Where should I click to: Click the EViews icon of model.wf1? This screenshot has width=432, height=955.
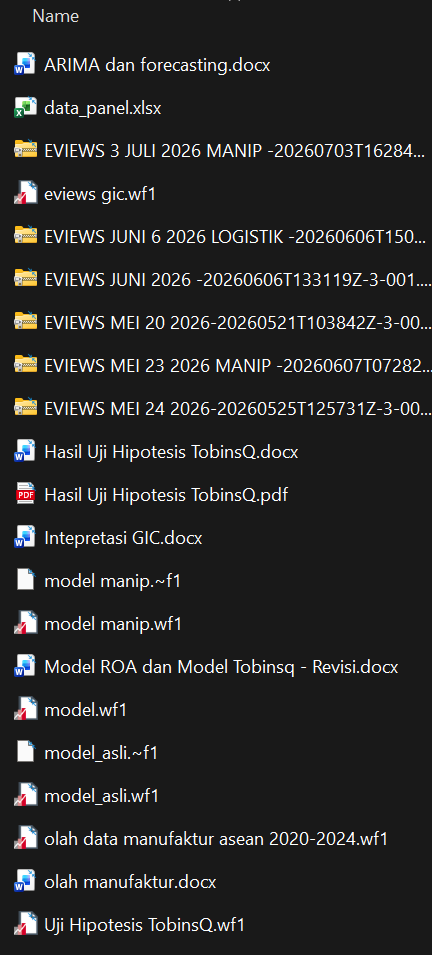click(25, 710)
